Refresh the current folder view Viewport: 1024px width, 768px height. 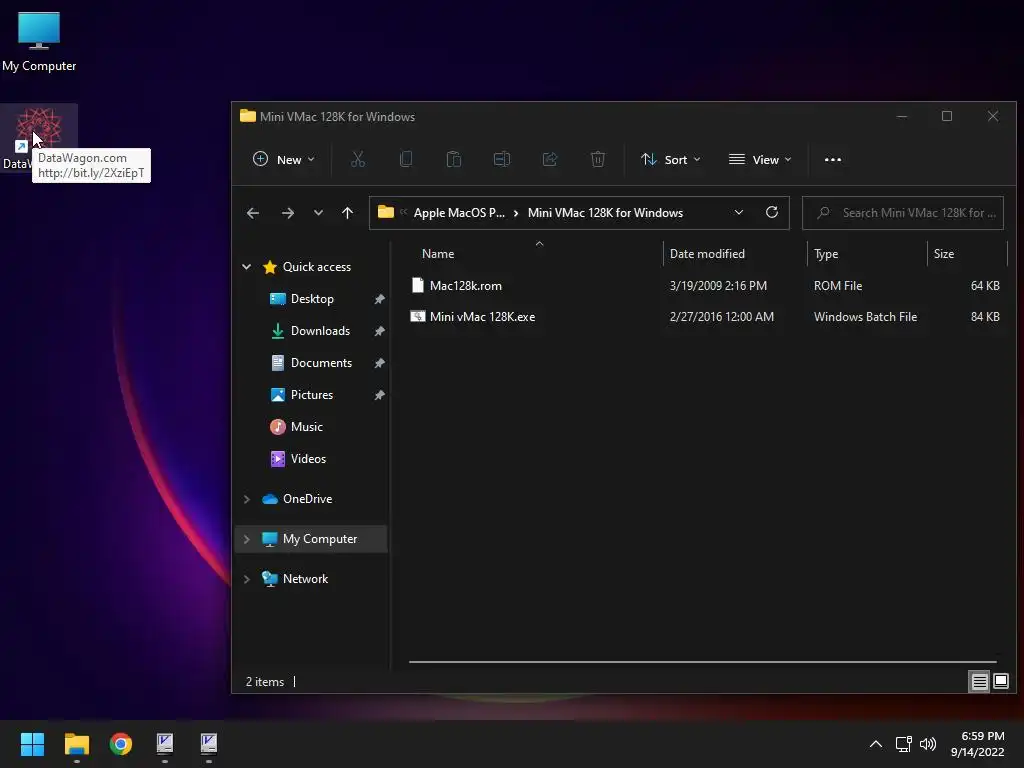(772, 212)
